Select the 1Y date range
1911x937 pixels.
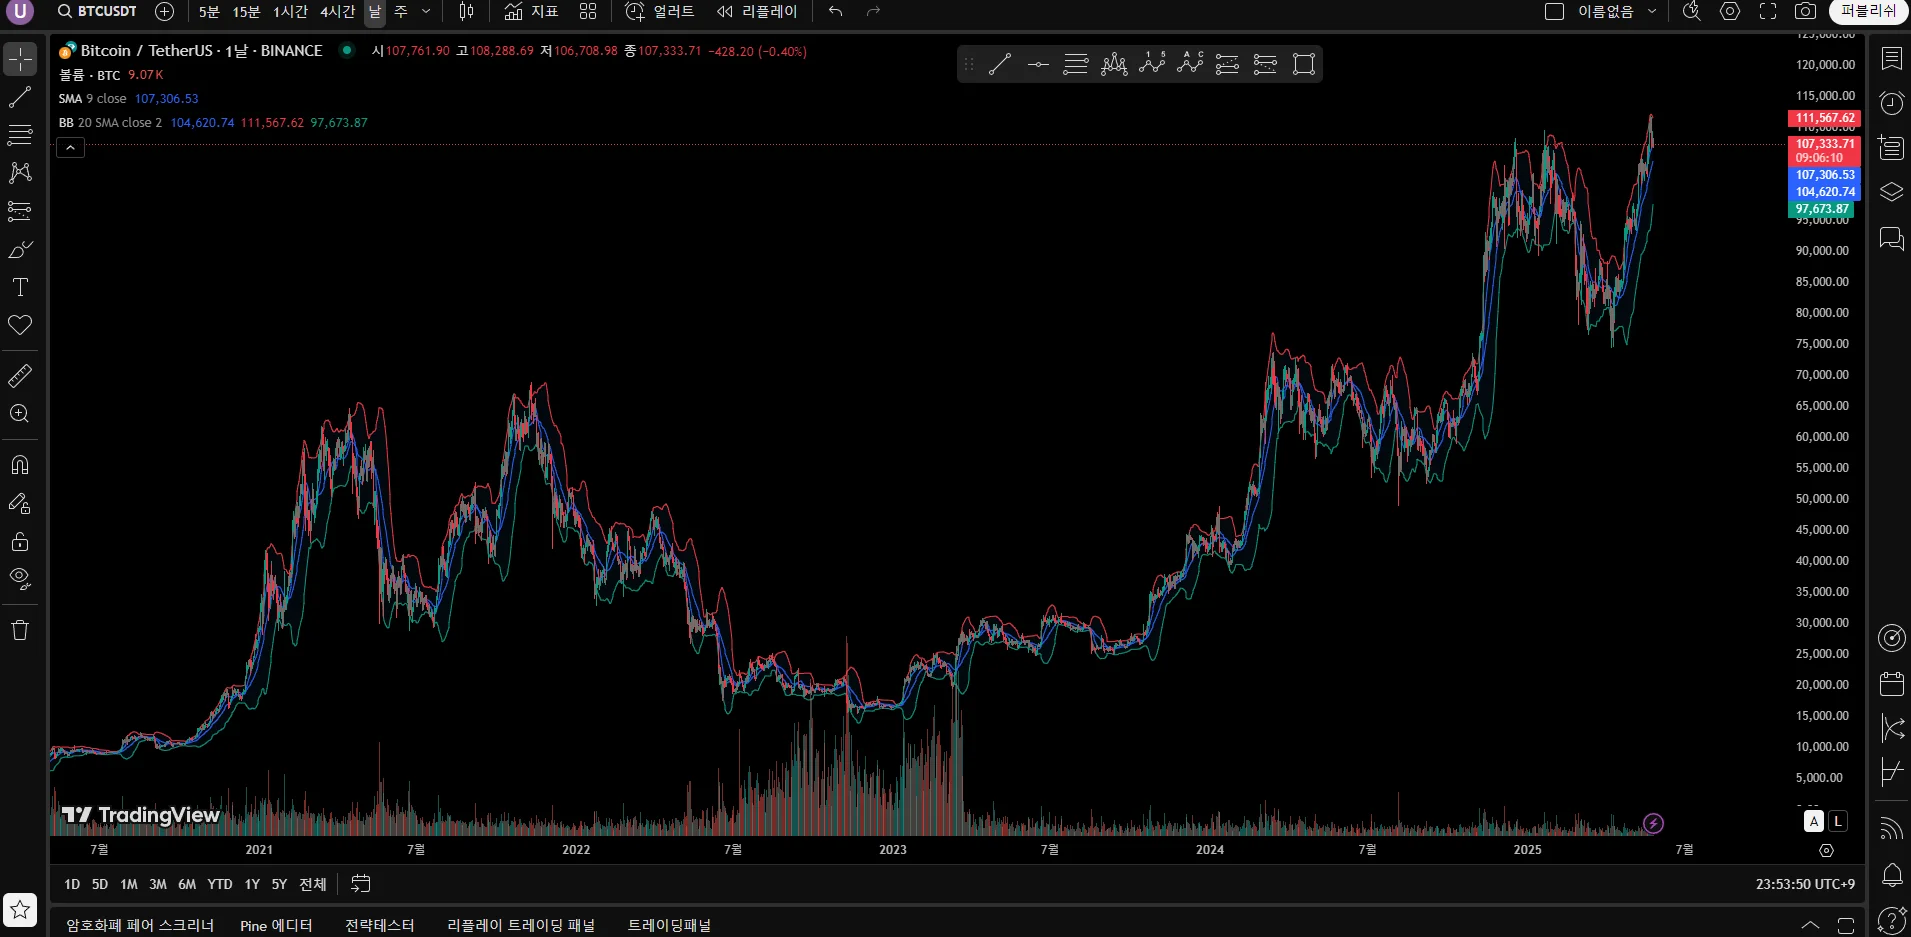coord(252,884)
